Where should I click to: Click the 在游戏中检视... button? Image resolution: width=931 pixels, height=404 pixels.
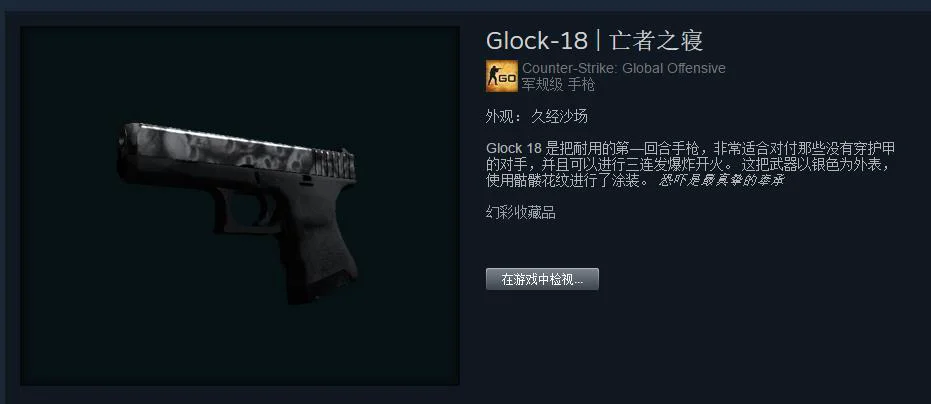pos(542,279)
